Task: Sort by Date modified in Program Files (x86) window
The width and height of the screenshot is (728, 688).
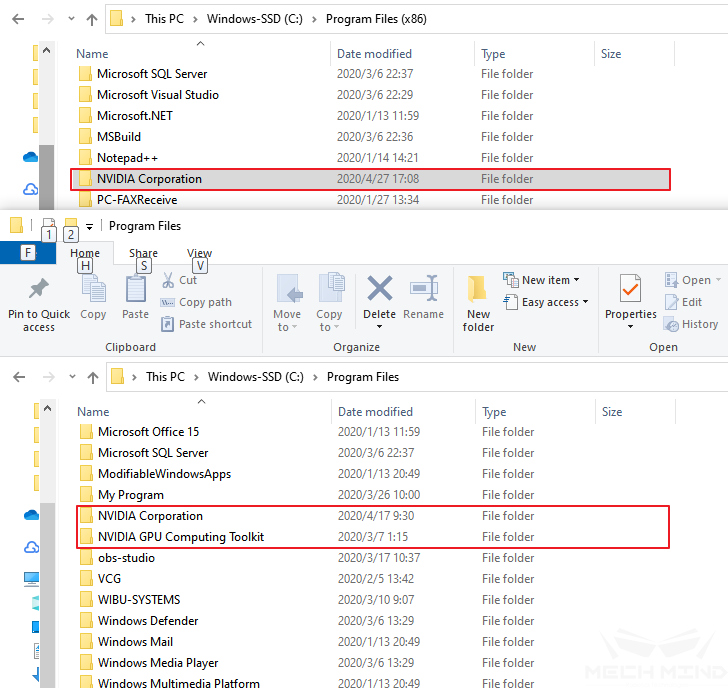Action: tap(374, 54)
